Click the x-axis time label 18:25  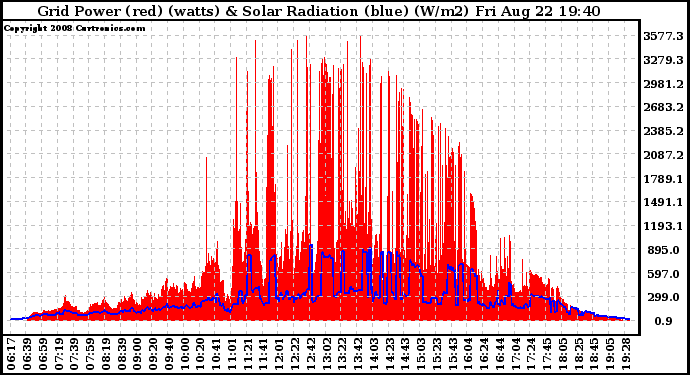coord(579,354)
